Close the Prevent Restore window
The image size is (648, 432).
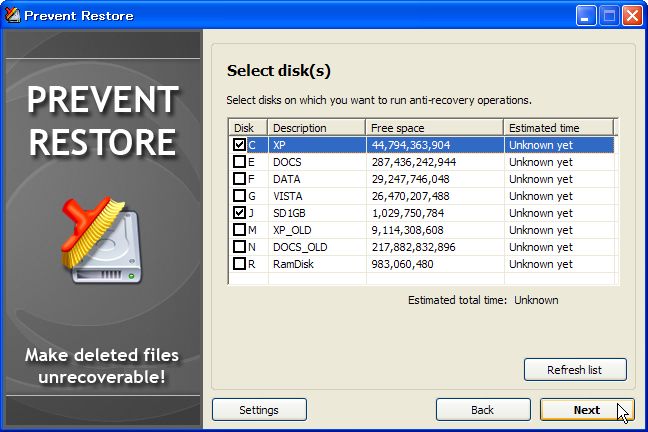[632, 16]
